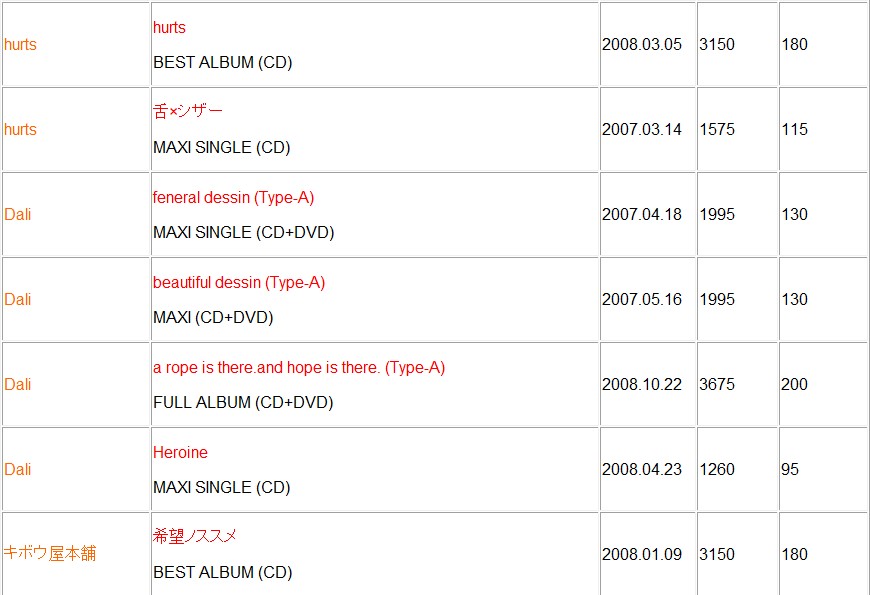Click the BEST ALBUM (CD) text under hurts
Viewport: 870px width, 595px height.
click(x=222, y=62)
